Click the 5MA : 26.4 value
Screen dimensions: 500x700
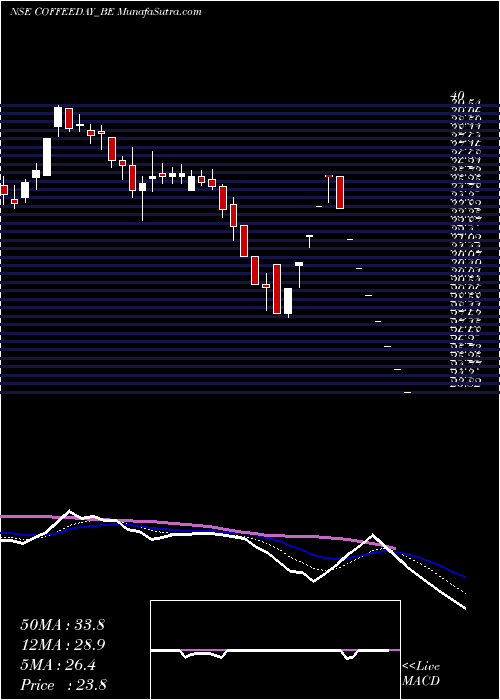pyautogui.click(x=58, y=665)
